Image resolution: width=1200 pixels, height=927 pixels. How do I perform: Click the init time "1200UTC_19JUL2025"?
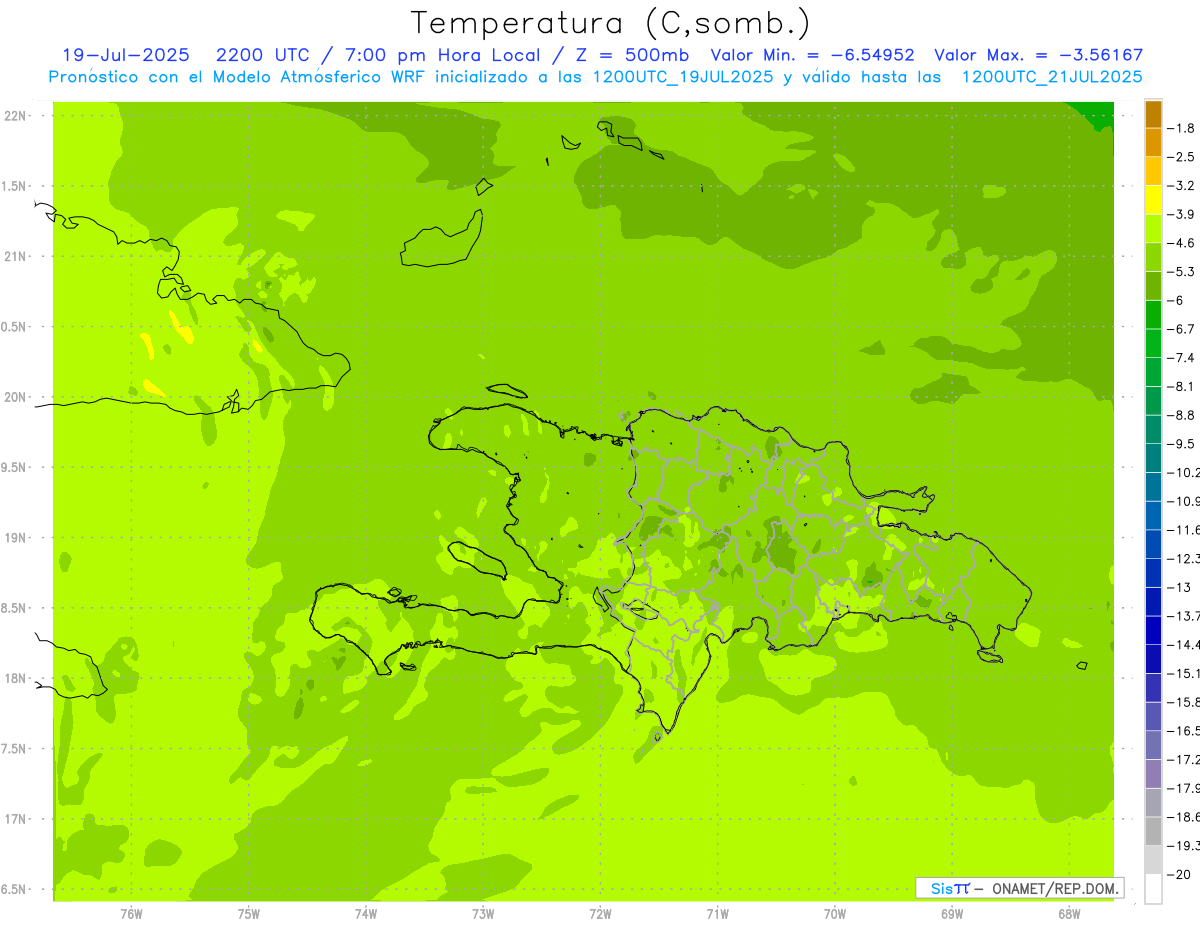click(x=683, y=77)
